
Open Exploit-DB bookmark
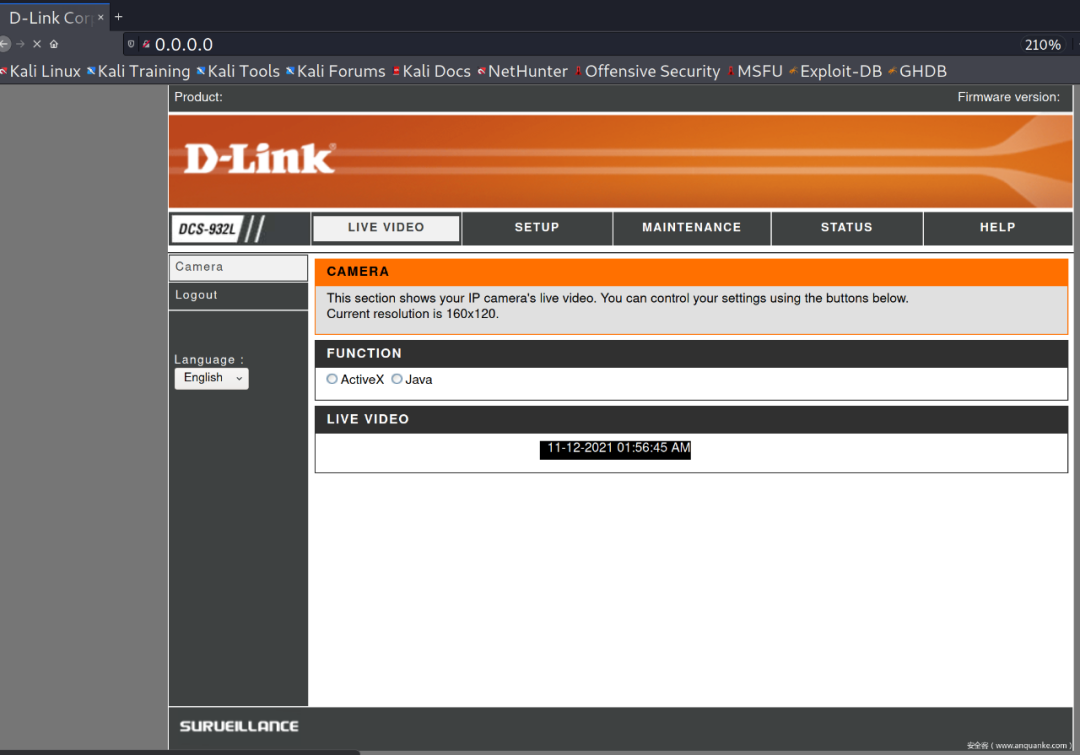(x=835, y=71)
